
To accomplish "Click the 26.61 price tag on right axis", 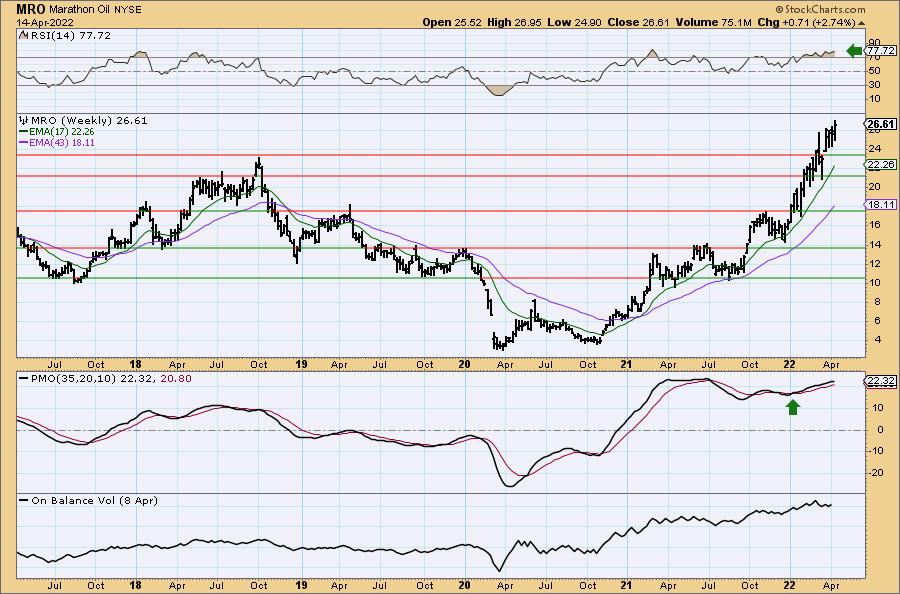I will click(x=880, y=124).
